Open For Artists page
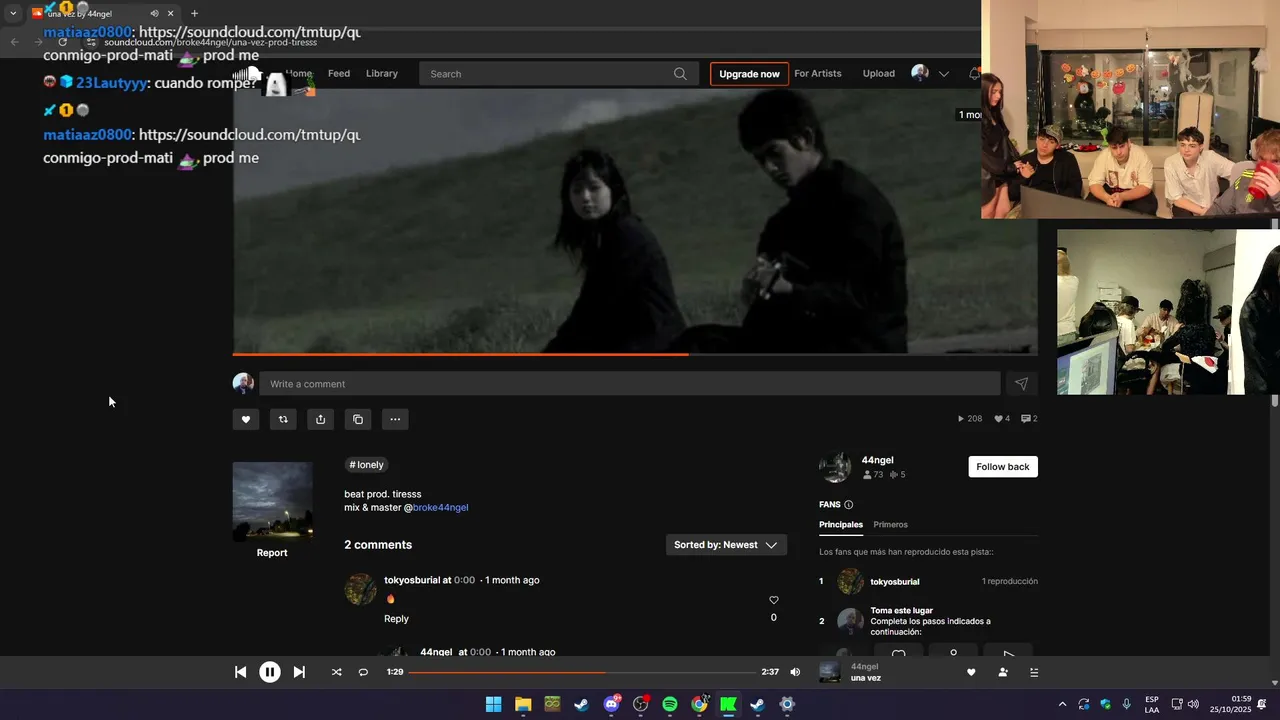Viewport: 1280px width, 720px height. coord(818,74)
